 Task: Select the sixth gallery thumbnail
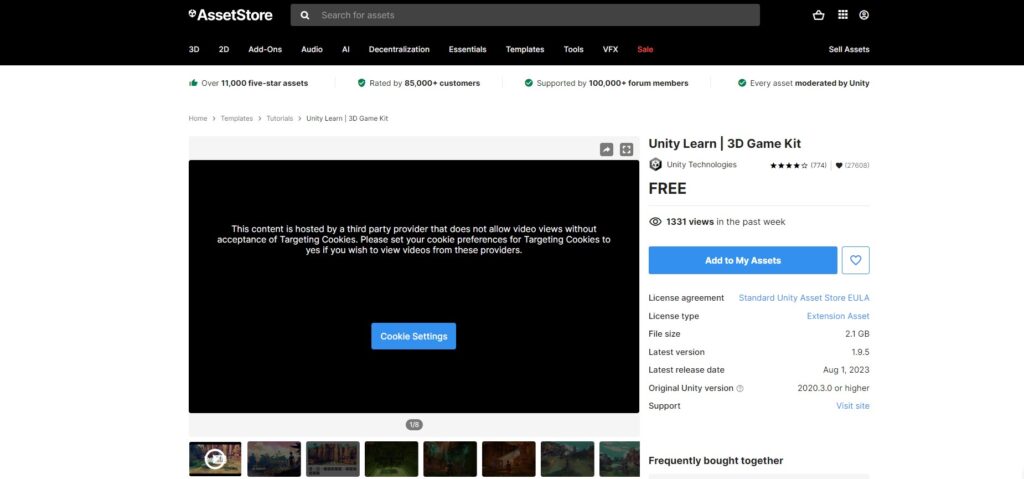pos(509,459)
